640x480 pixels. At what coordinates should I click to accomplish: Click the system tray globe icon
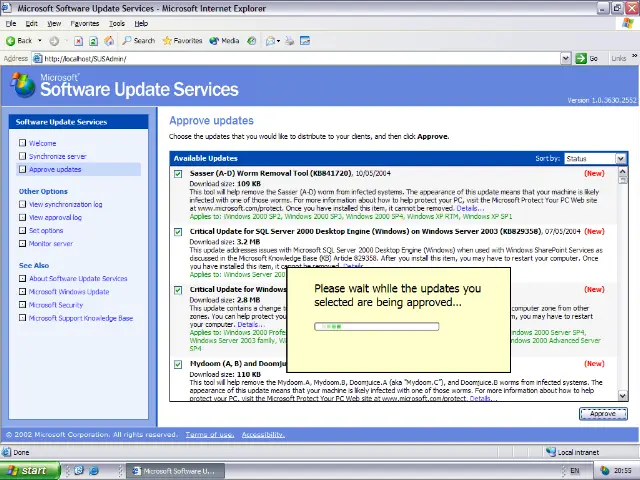(x=605, y=471)
